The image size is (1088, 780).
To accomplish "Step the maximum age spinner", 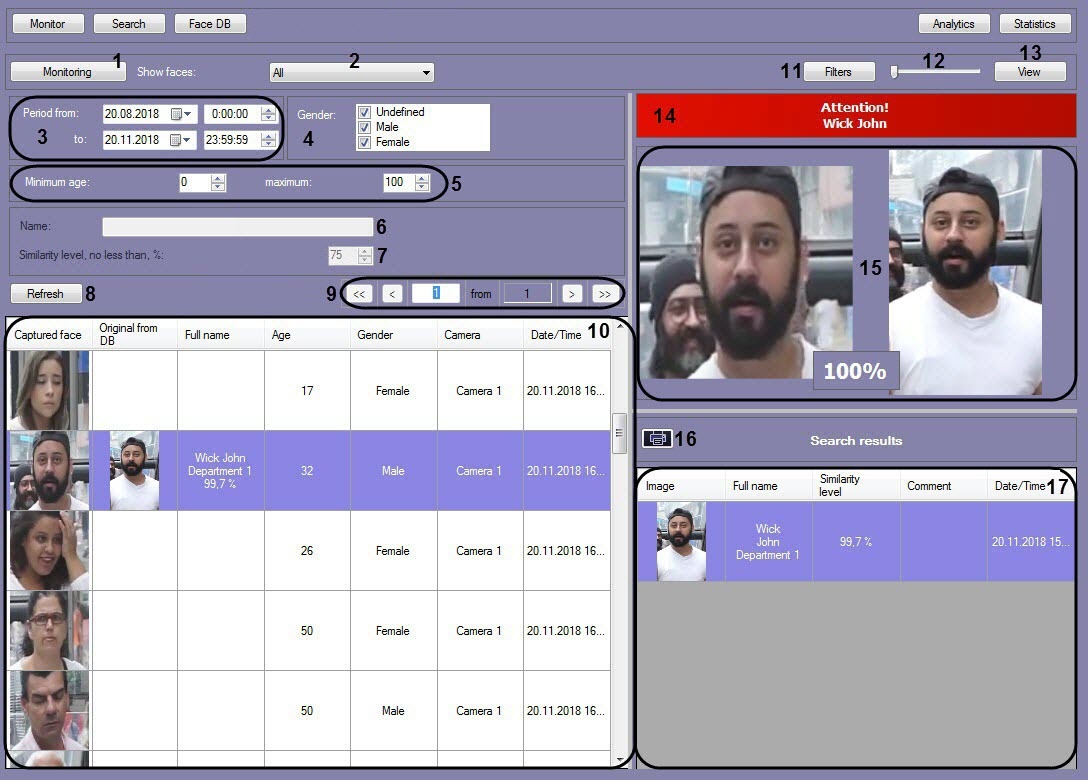I will click(x=422, y=183).
